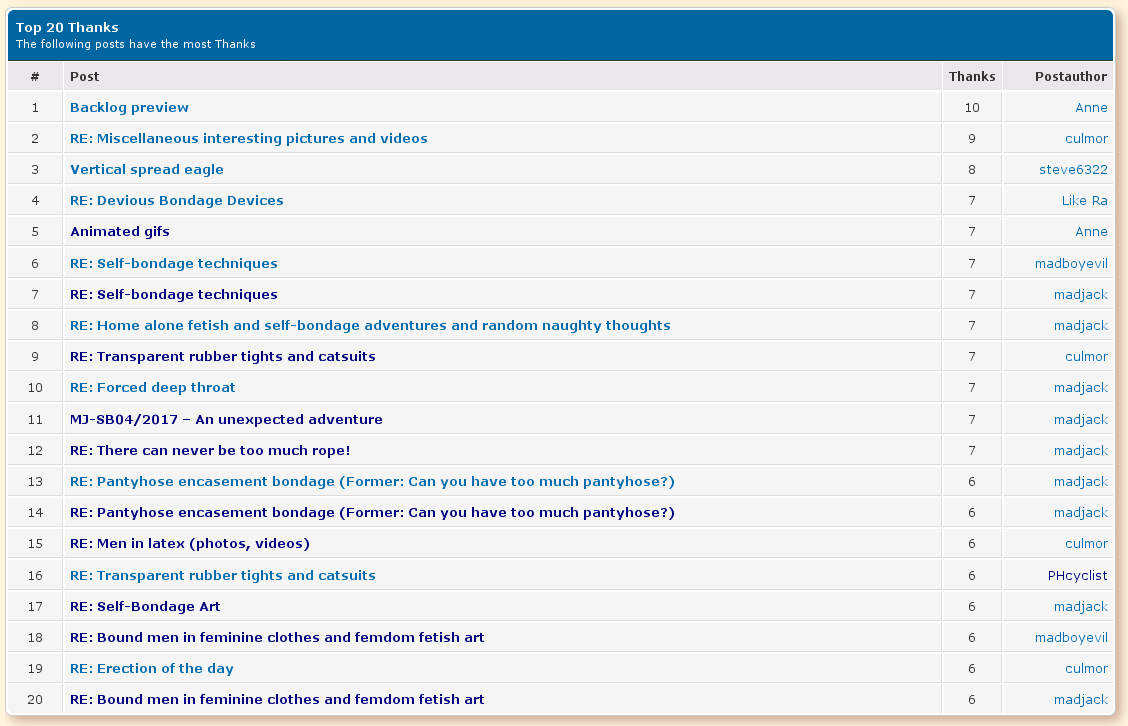
Task: Open "RE: Miscellaneous interesting pictures and videos" post
Action: [x=248, y=138]
